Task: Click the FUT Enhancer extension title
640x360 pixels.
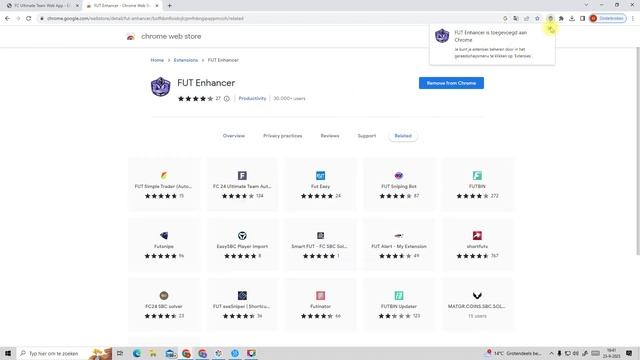Action: (x=206, y=83)
